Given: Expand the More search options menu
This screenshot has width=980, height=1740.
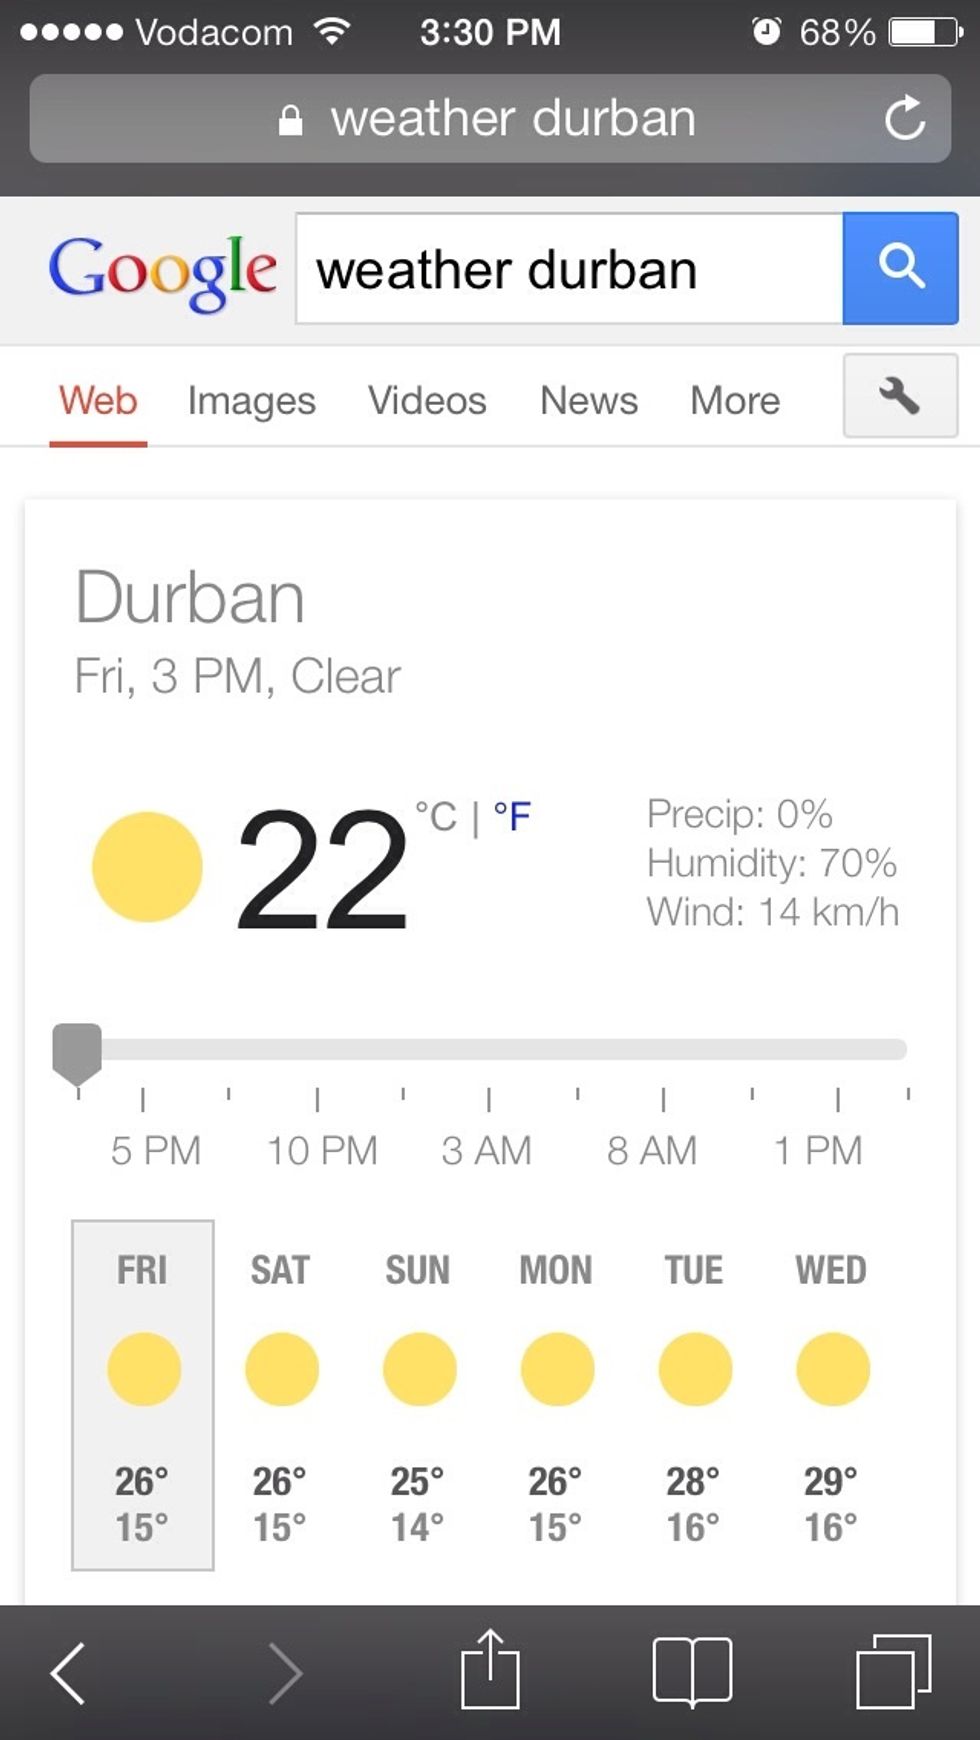Looking at the screenshot, I should click(735, 401).
